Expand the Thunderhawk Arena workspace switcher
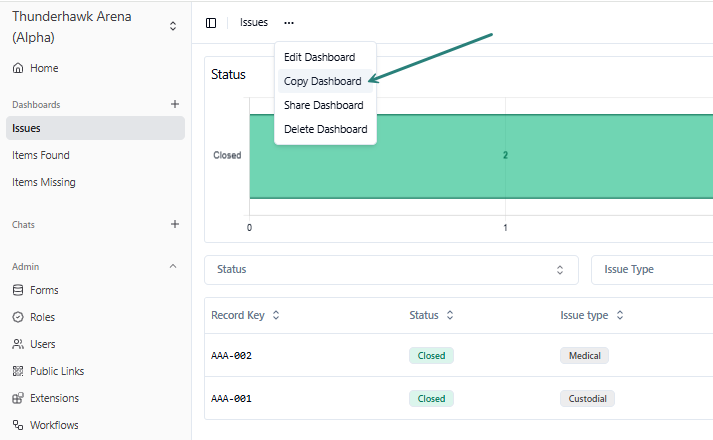This screenshot has height=440, width=713. 173,26
